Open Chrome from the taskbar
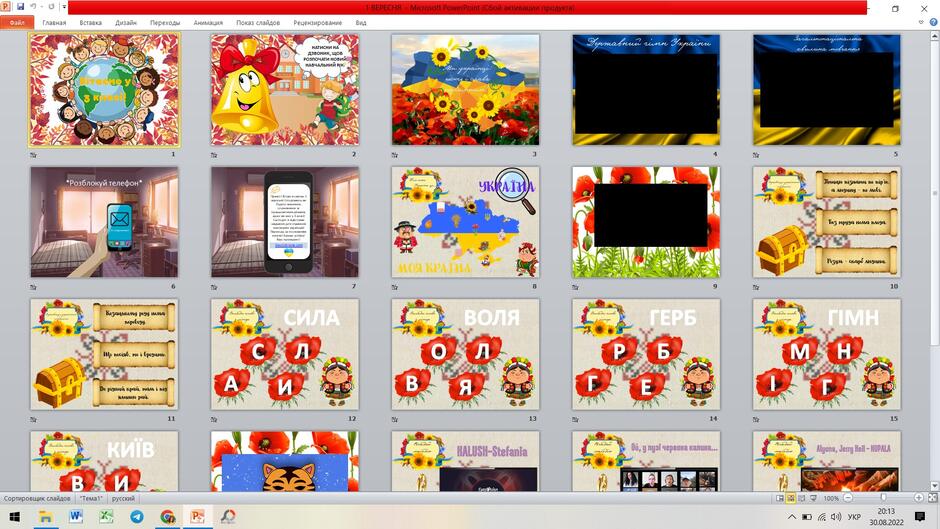This screenshot has width=940, height=529. click(167, 516)
